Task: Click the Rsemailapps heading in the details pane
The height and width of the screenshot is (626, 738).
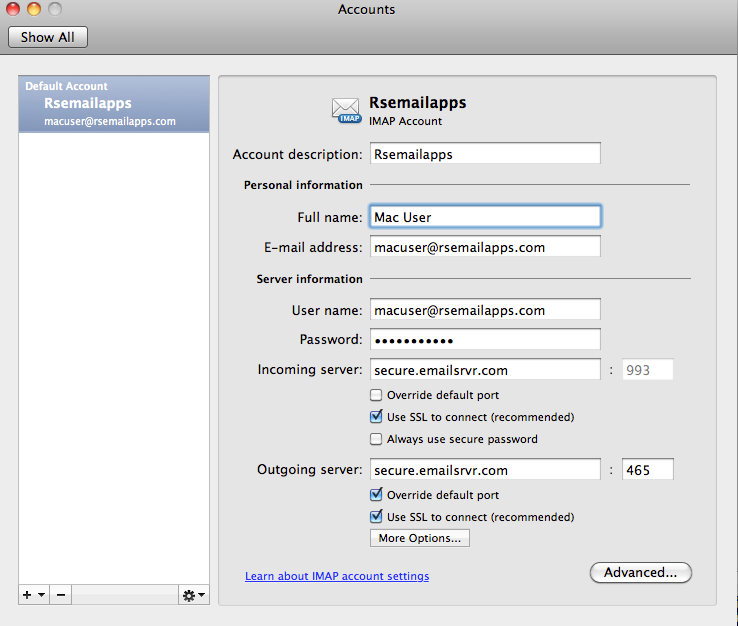Action: click(x=417, y=103)
